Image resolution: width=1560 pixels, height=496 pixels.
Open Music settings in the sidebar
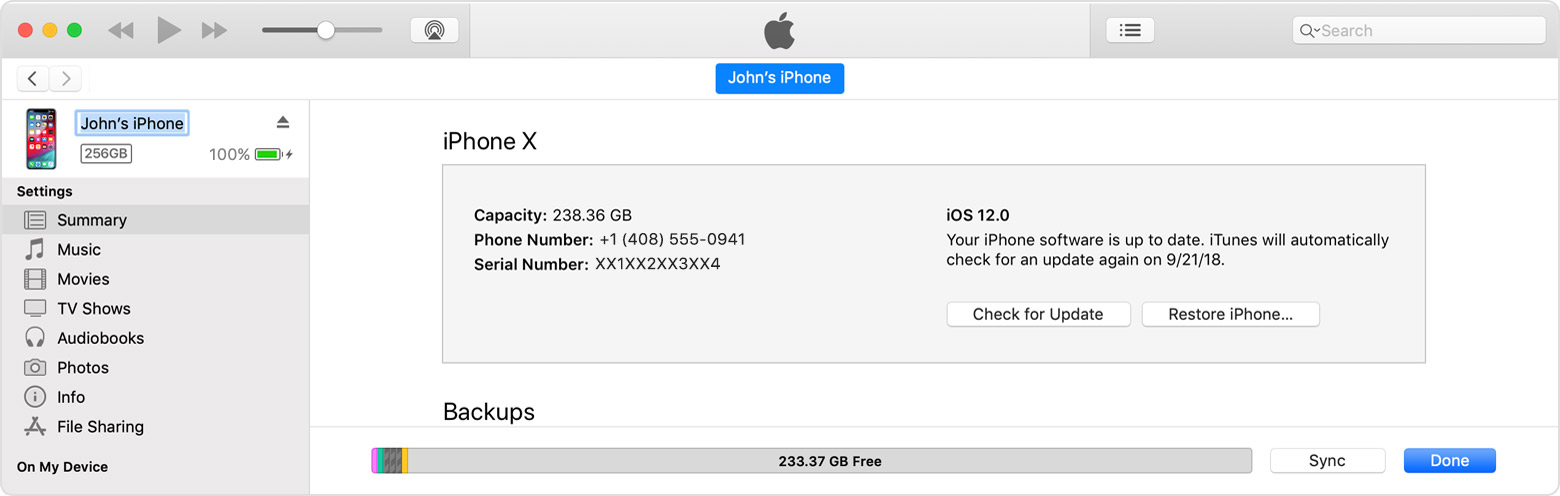(155, 249)
